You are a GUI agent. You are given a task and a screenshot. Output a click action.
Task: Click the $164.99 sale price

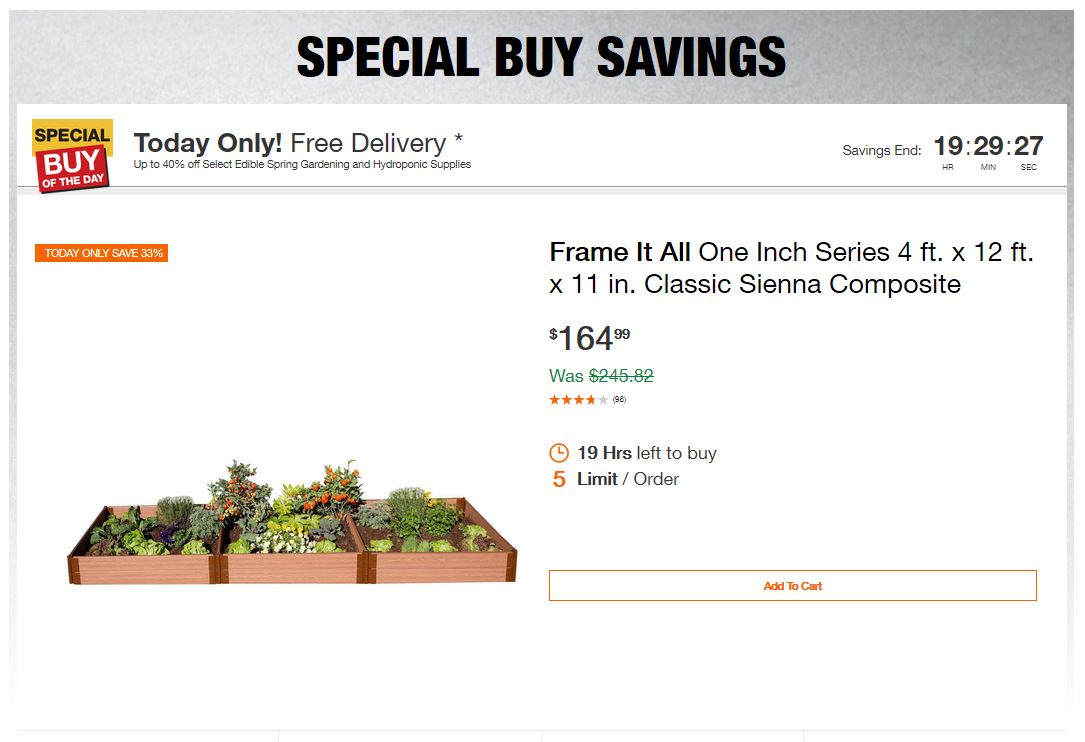coord(590,339)
